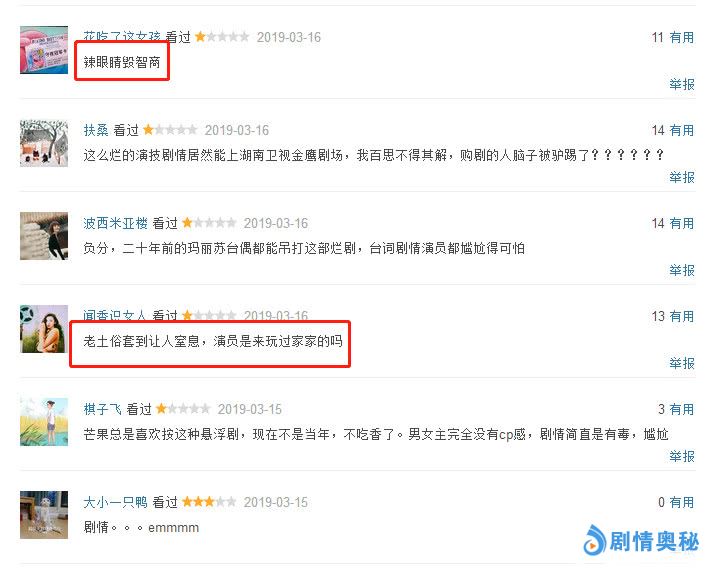Click 举报 under 波西米亚楼's review
Image resolution: width=727 pixels, height=571 pixels.
click(x=682, y=271)
